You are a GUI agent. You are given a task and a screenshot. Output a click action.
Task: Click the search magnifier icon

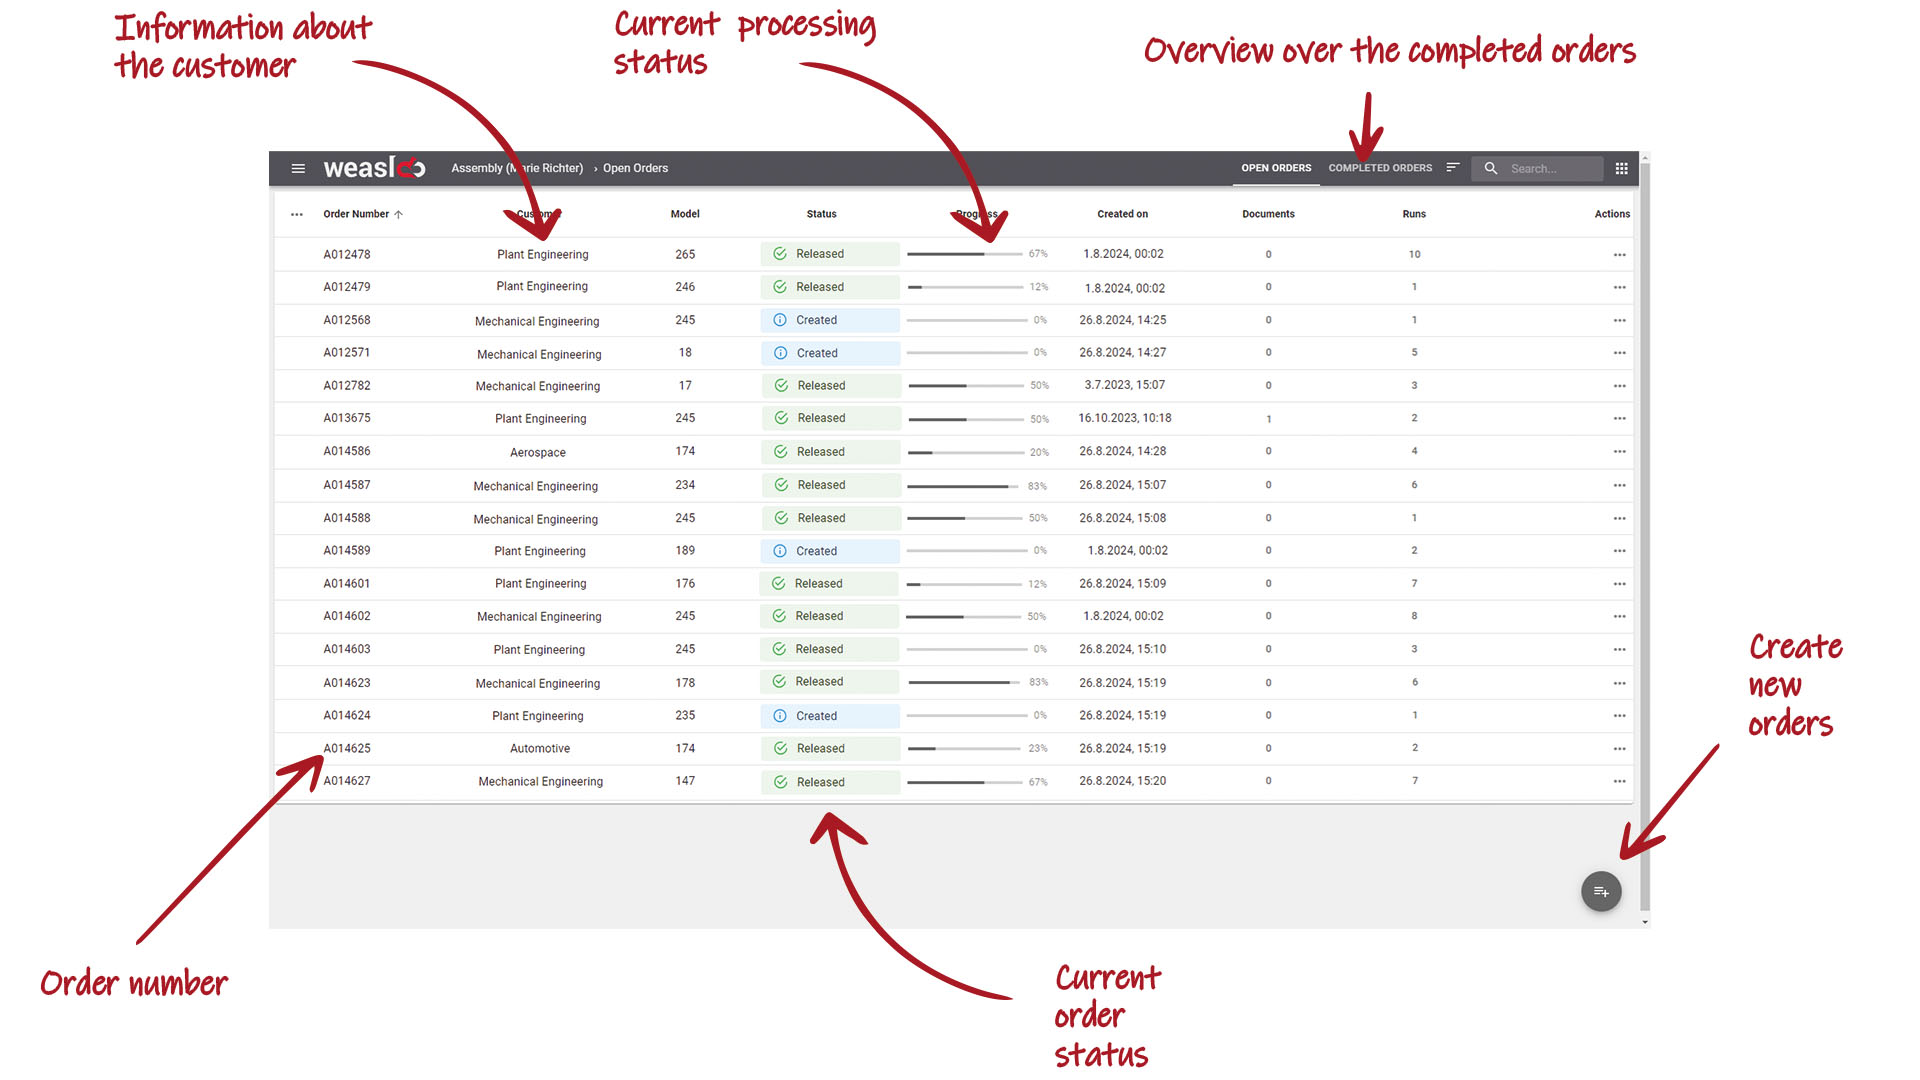point(1490,168)
